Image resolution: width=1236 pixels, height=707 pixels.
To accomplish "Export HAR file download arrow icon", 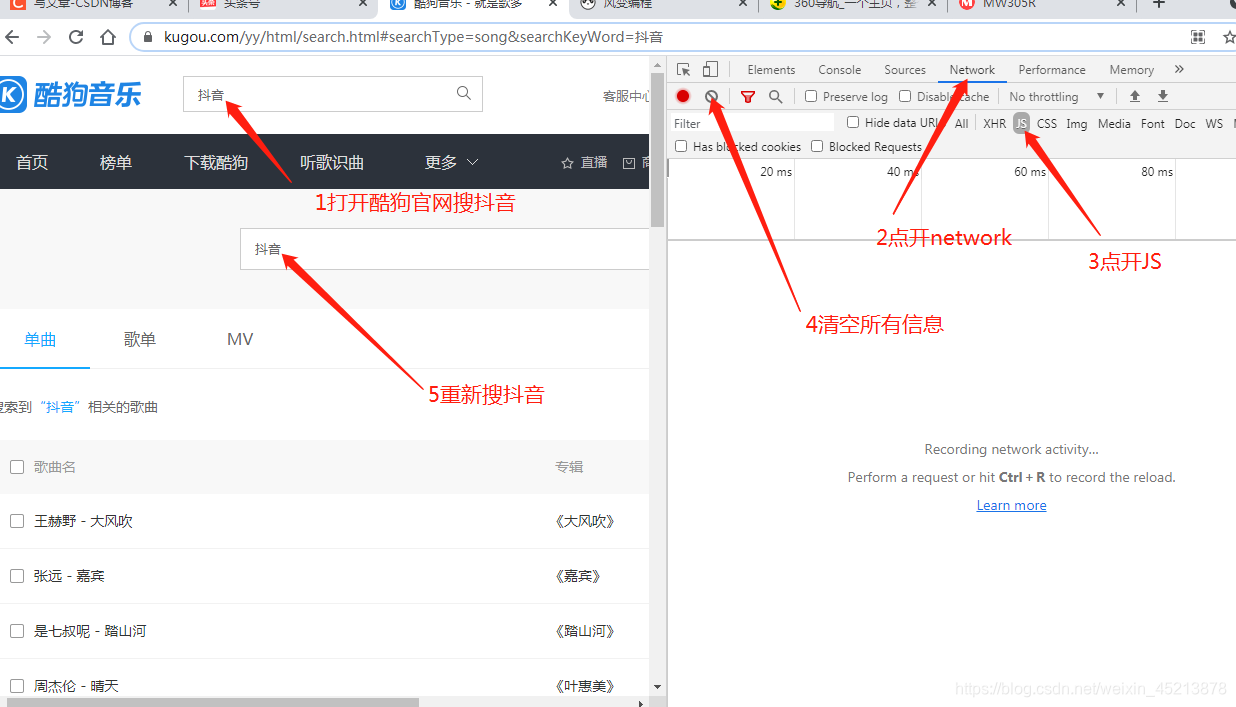I will click(1163, 96).
